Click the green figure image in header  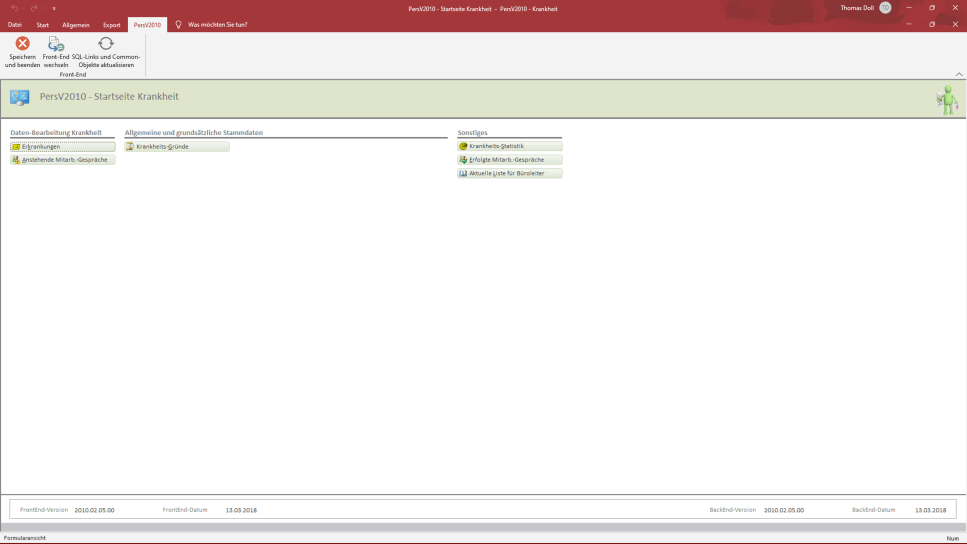coord(945,99)
